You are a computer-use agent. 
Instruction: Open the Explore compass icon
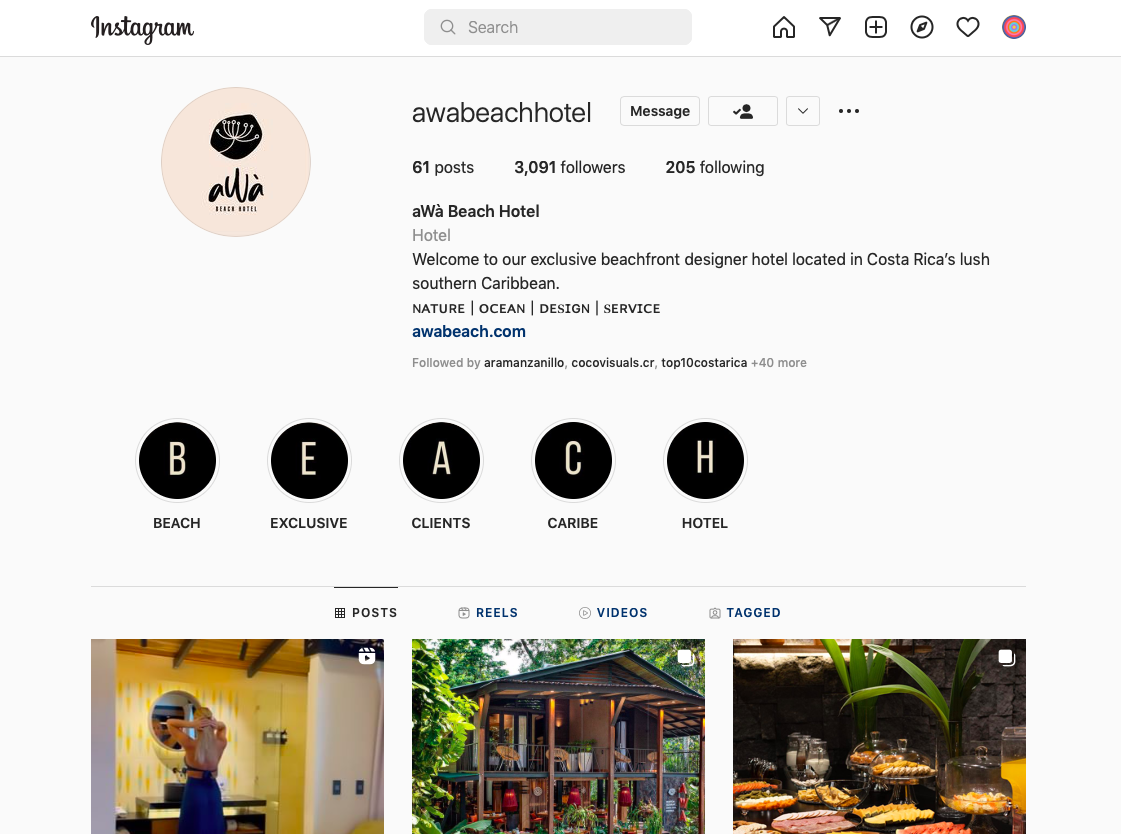coord(922,27)
